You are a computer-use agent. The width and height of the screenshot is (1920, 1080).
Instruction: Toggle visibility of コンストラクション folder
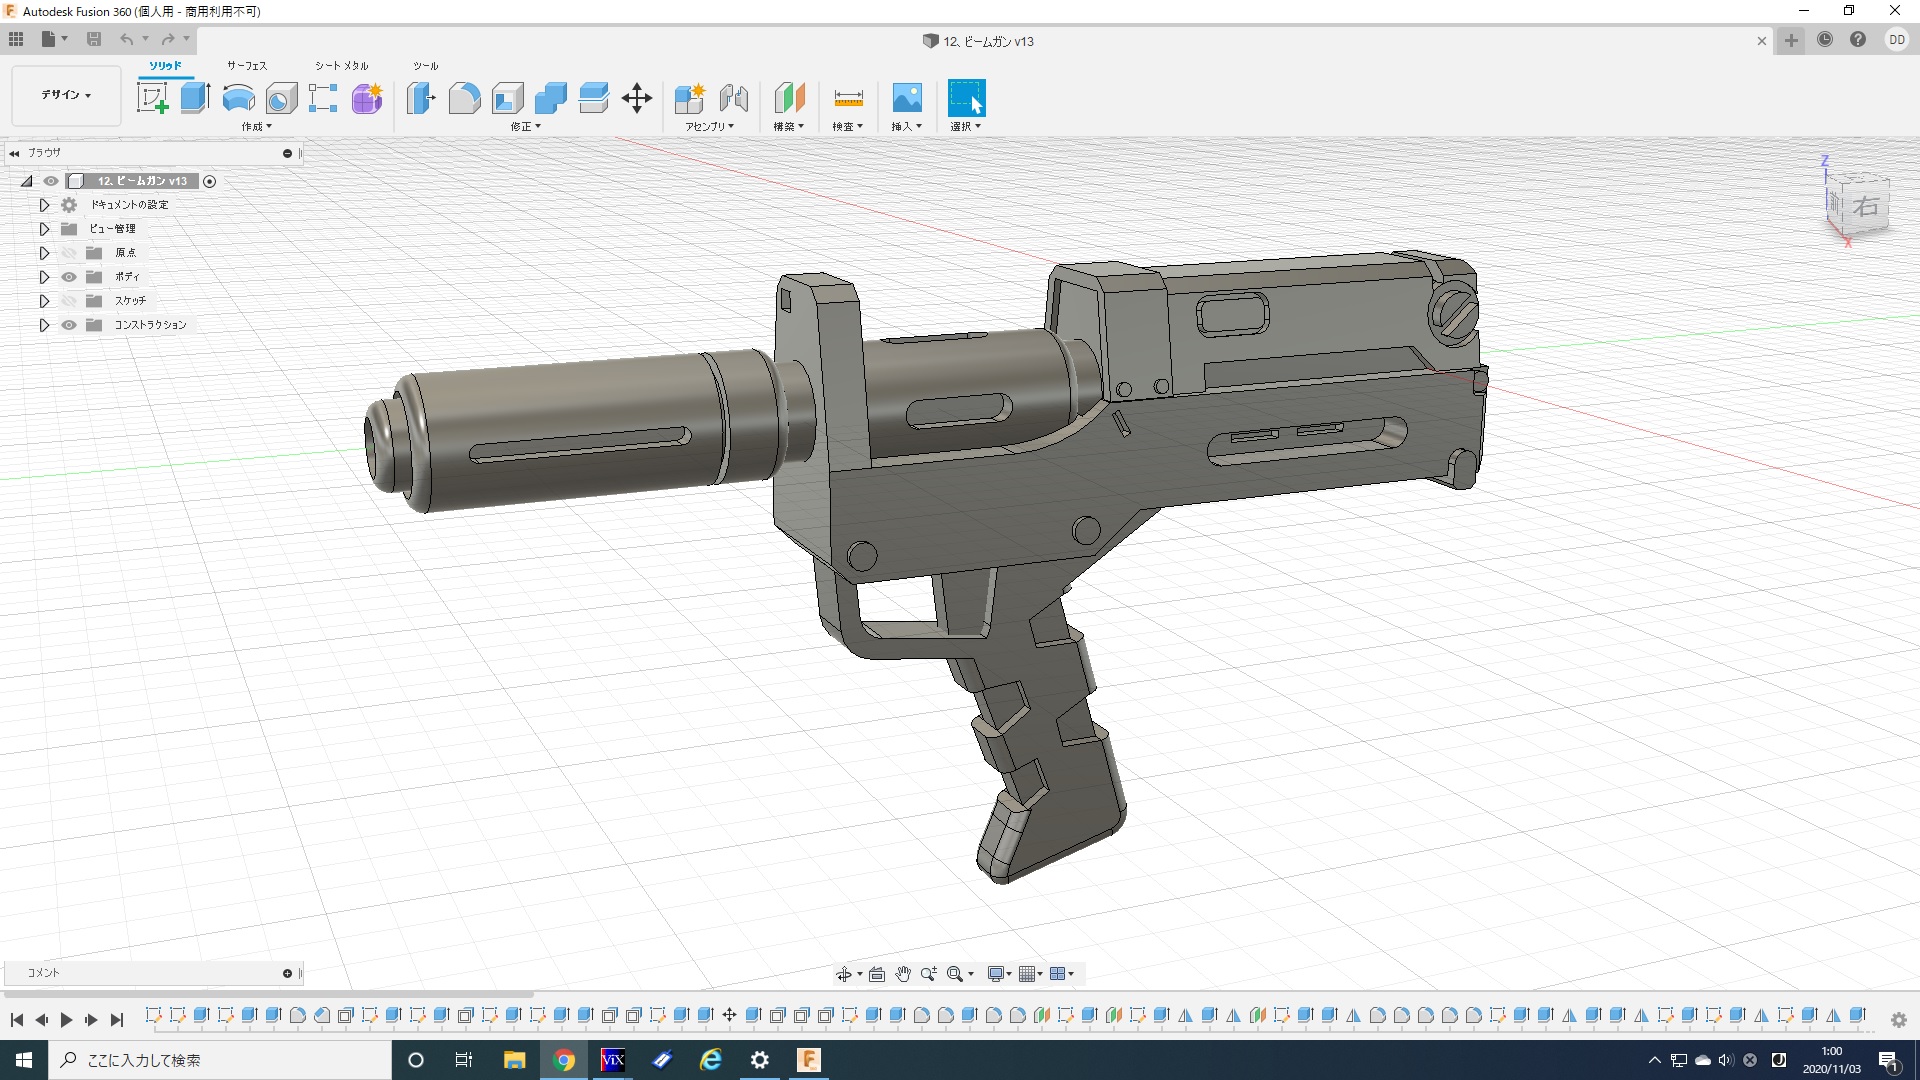coord(69,325)
